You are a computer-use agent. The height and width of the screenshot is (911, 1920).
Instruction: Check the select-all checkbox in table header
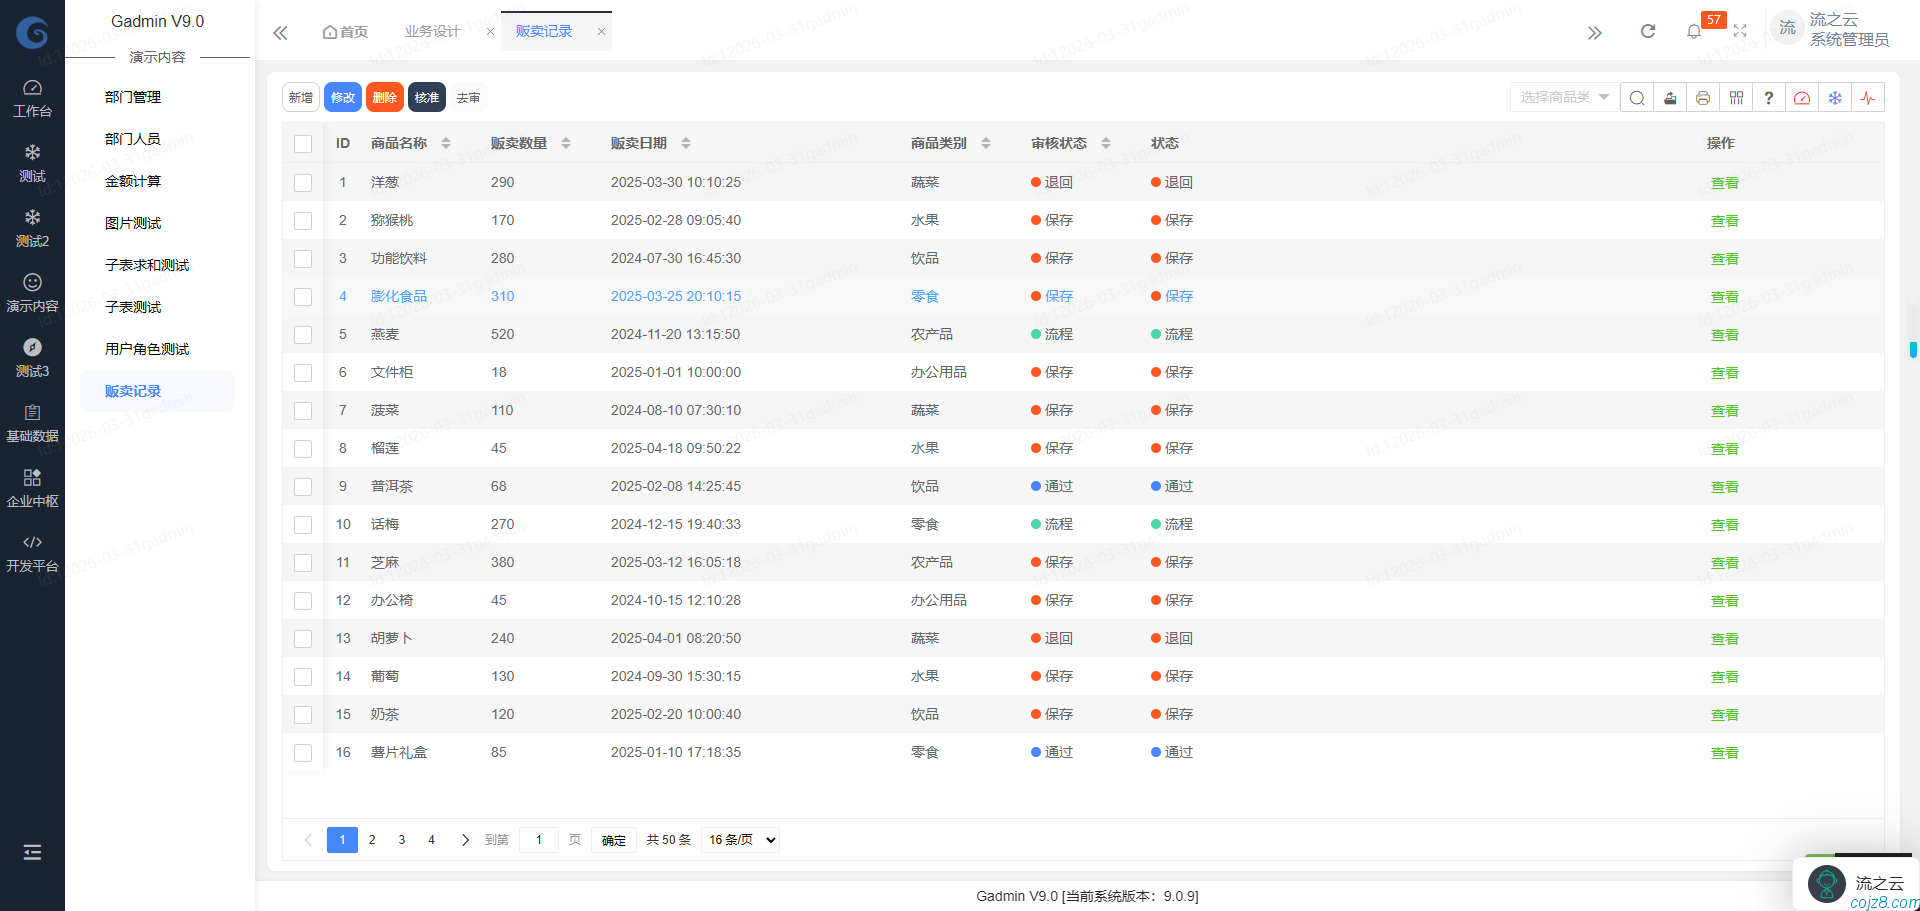pyautogui.click(x=303, y=143)
